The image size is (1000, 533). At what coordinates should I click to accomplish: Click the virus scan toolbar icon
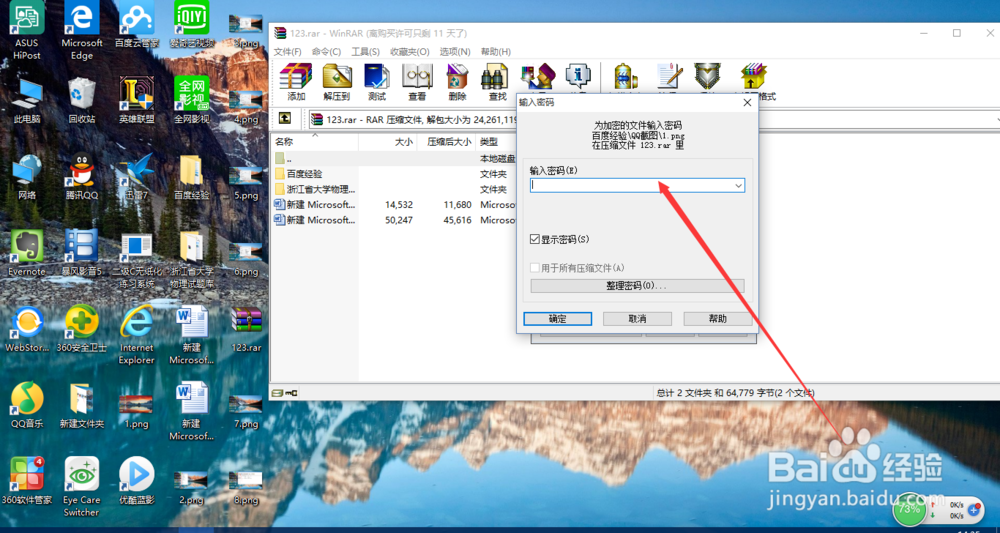pos(626,76)
